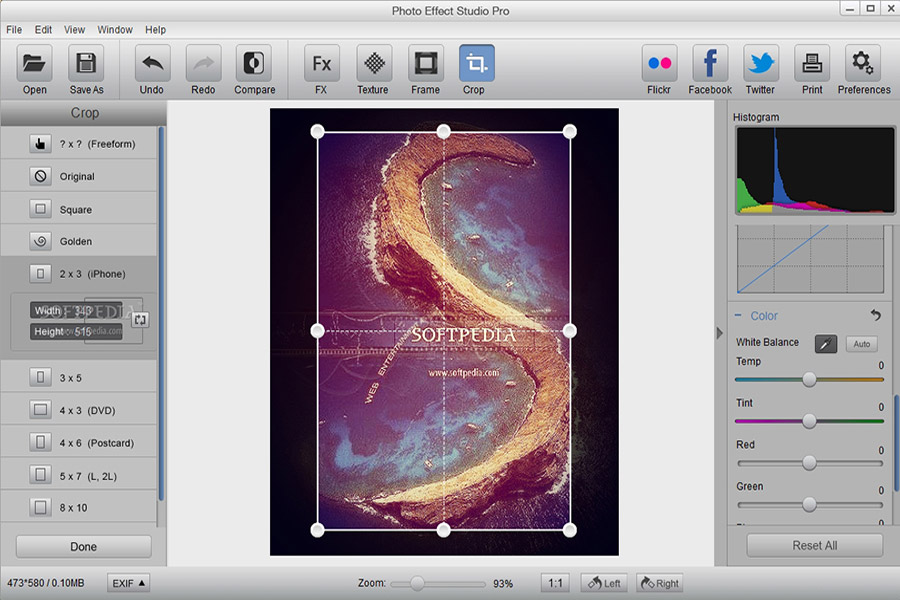Share the photo to Flickr

click(x=659, y=63)
